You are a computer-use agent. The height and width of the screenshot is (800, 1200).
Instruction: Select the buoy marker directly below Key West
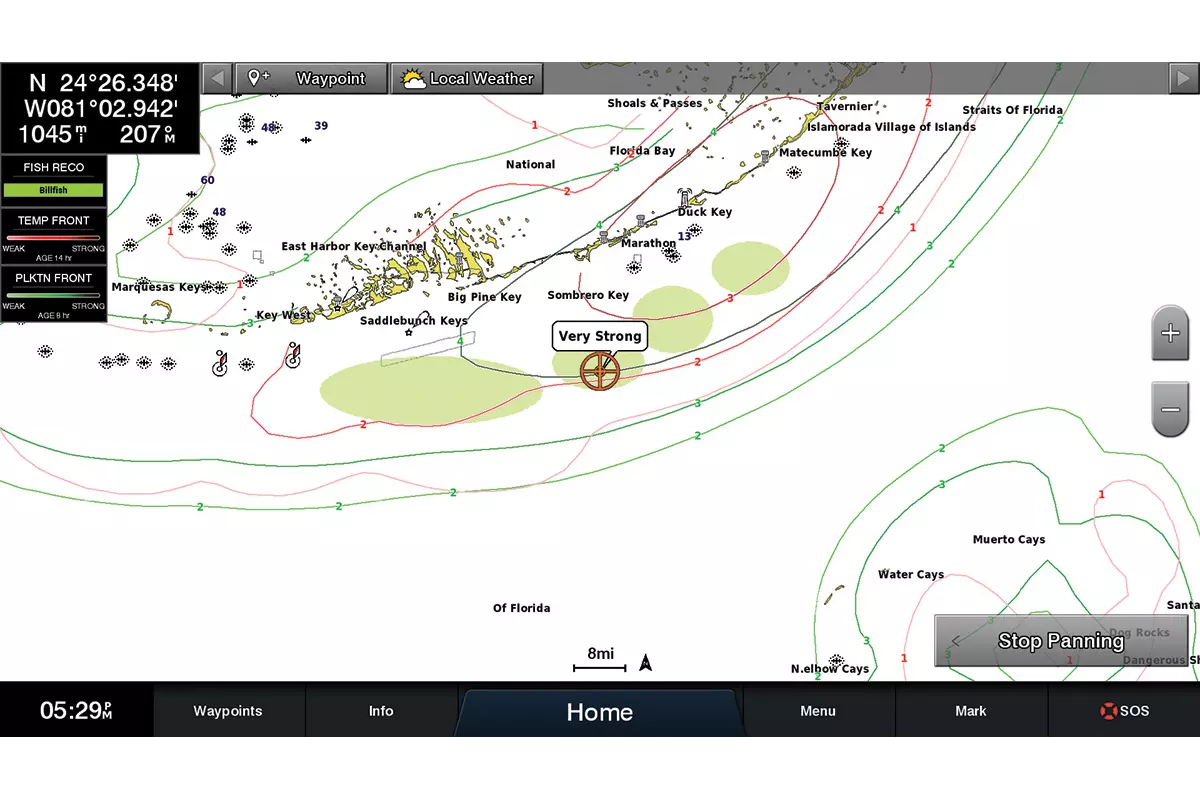tap(292, 356)
